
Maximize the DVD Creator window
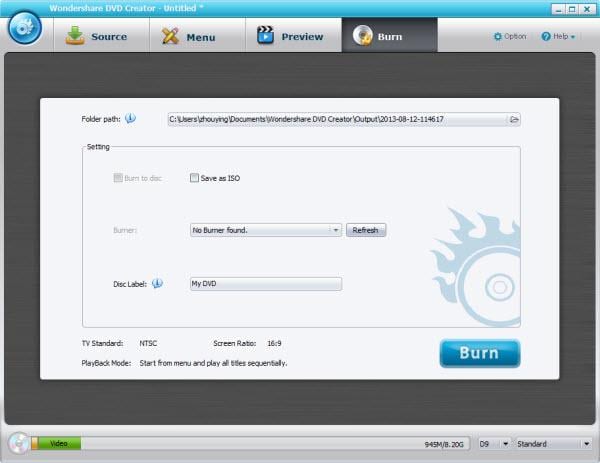572,9
